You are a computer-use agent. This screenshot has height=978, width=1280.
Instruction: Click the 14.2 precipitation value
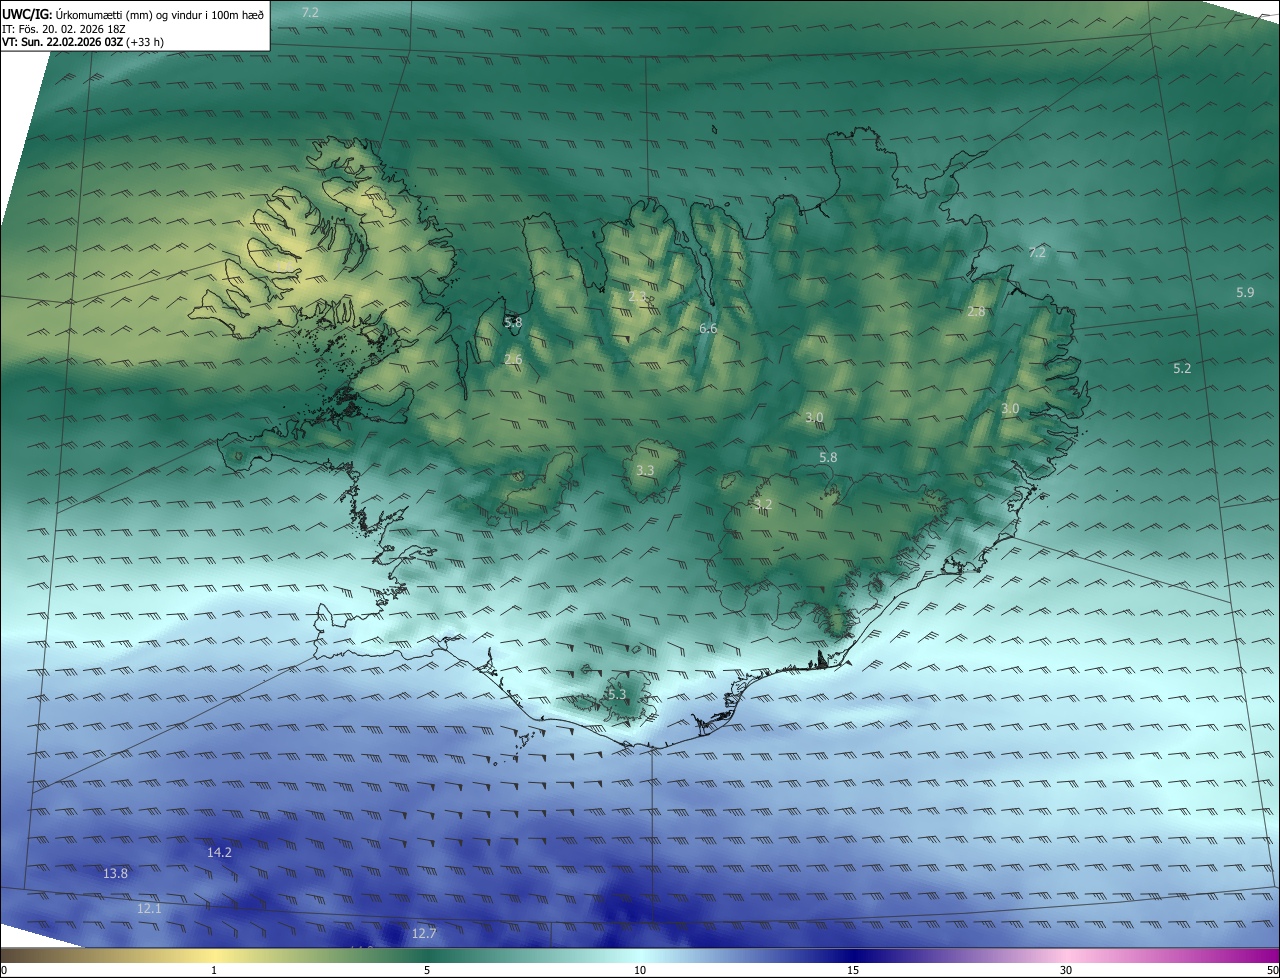pyautogui.click(x=219, y=853)
